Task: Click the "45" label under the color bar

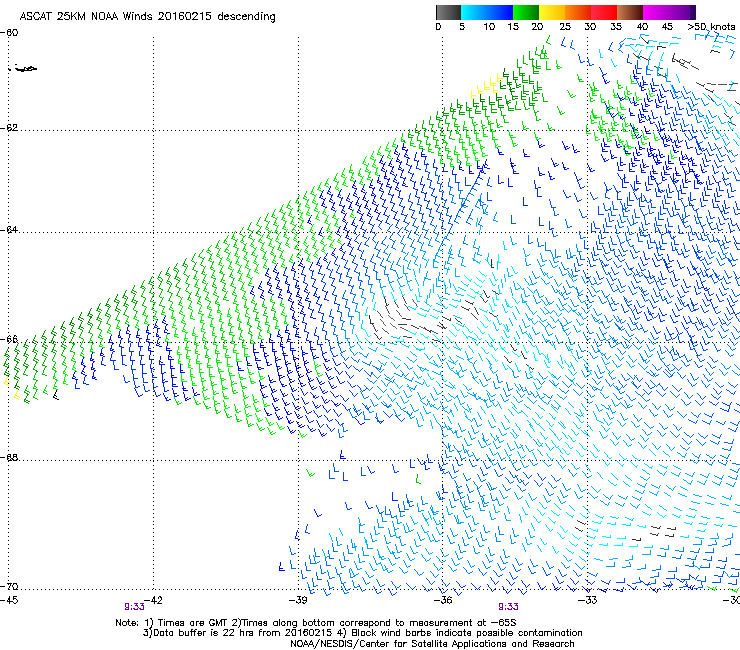Action: point(667,27)
